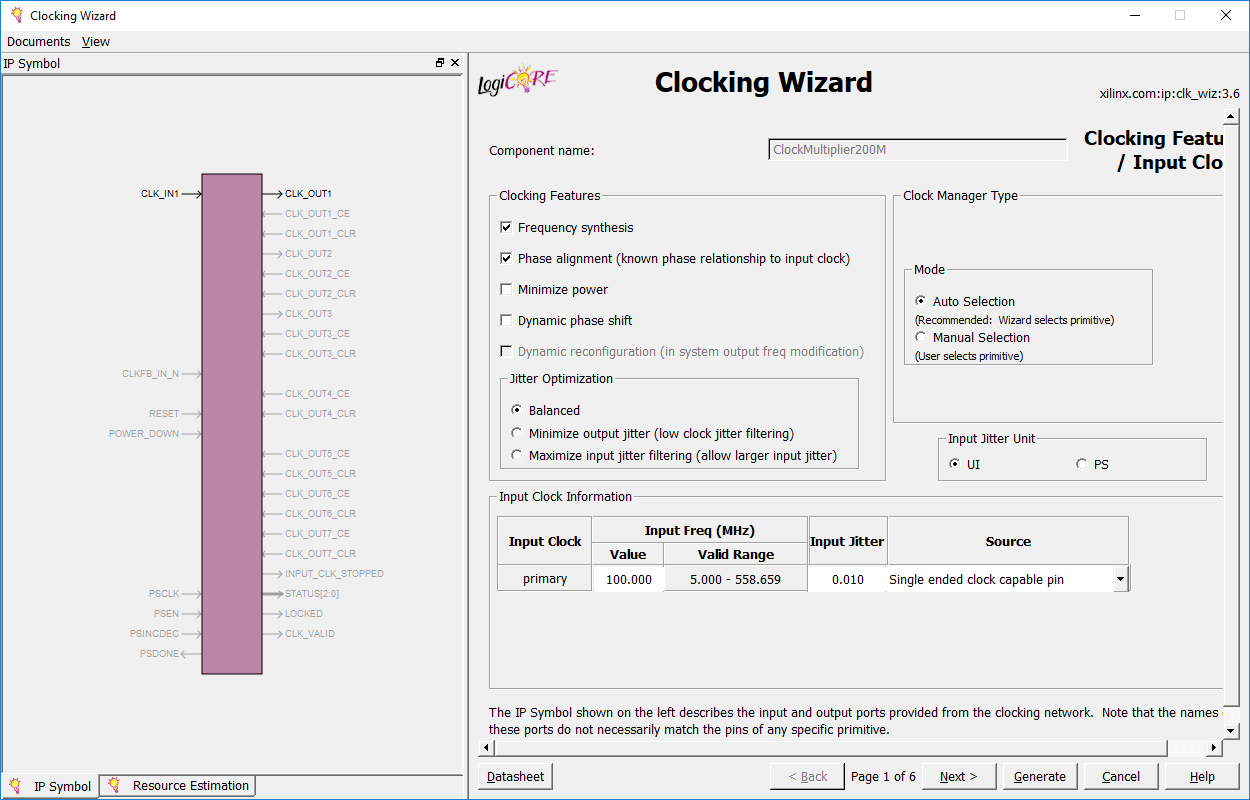Image resolution: width=1250 pixels, height=800 pixels.
Task: Click the Component name field
Action: (917, 149)
